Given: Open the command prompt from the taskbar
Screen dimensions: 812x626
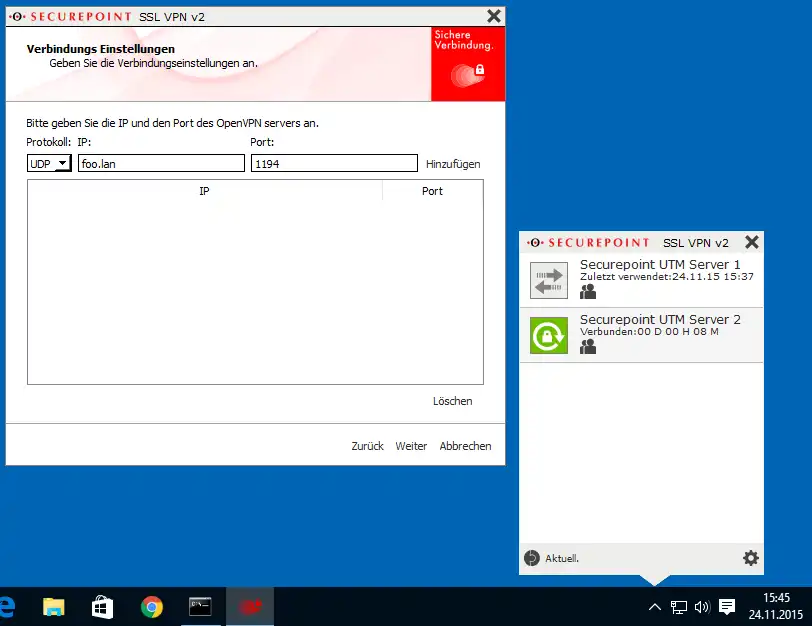Looking at the screenshot, I should [200, 607].
